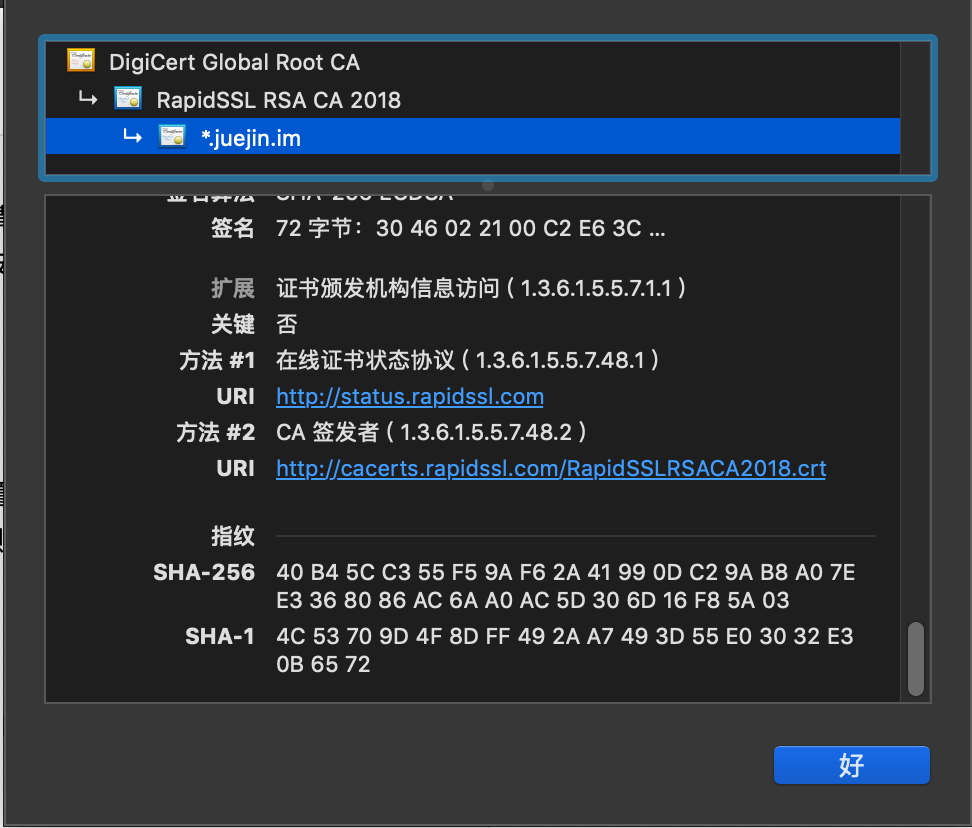
Task: Click the DigiCert Global Root CA certificate icon
Action: tap(81, 61)
